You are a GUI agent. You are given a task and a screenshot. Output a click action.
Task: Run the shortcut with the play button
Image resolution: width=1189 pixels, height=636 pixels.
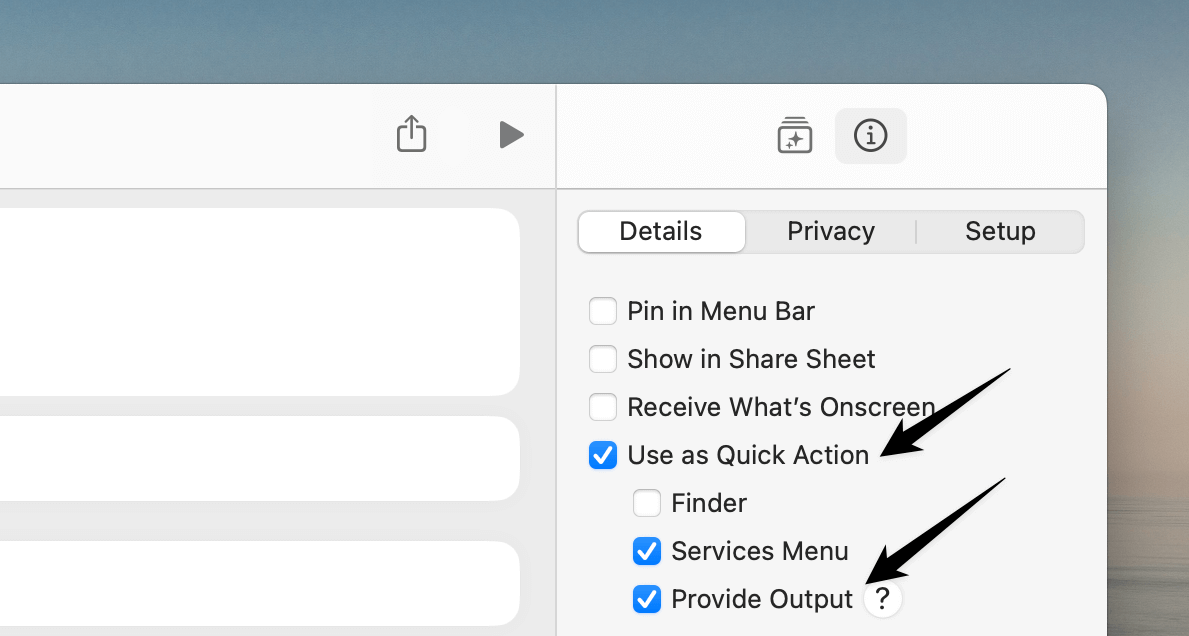point(511,134)
